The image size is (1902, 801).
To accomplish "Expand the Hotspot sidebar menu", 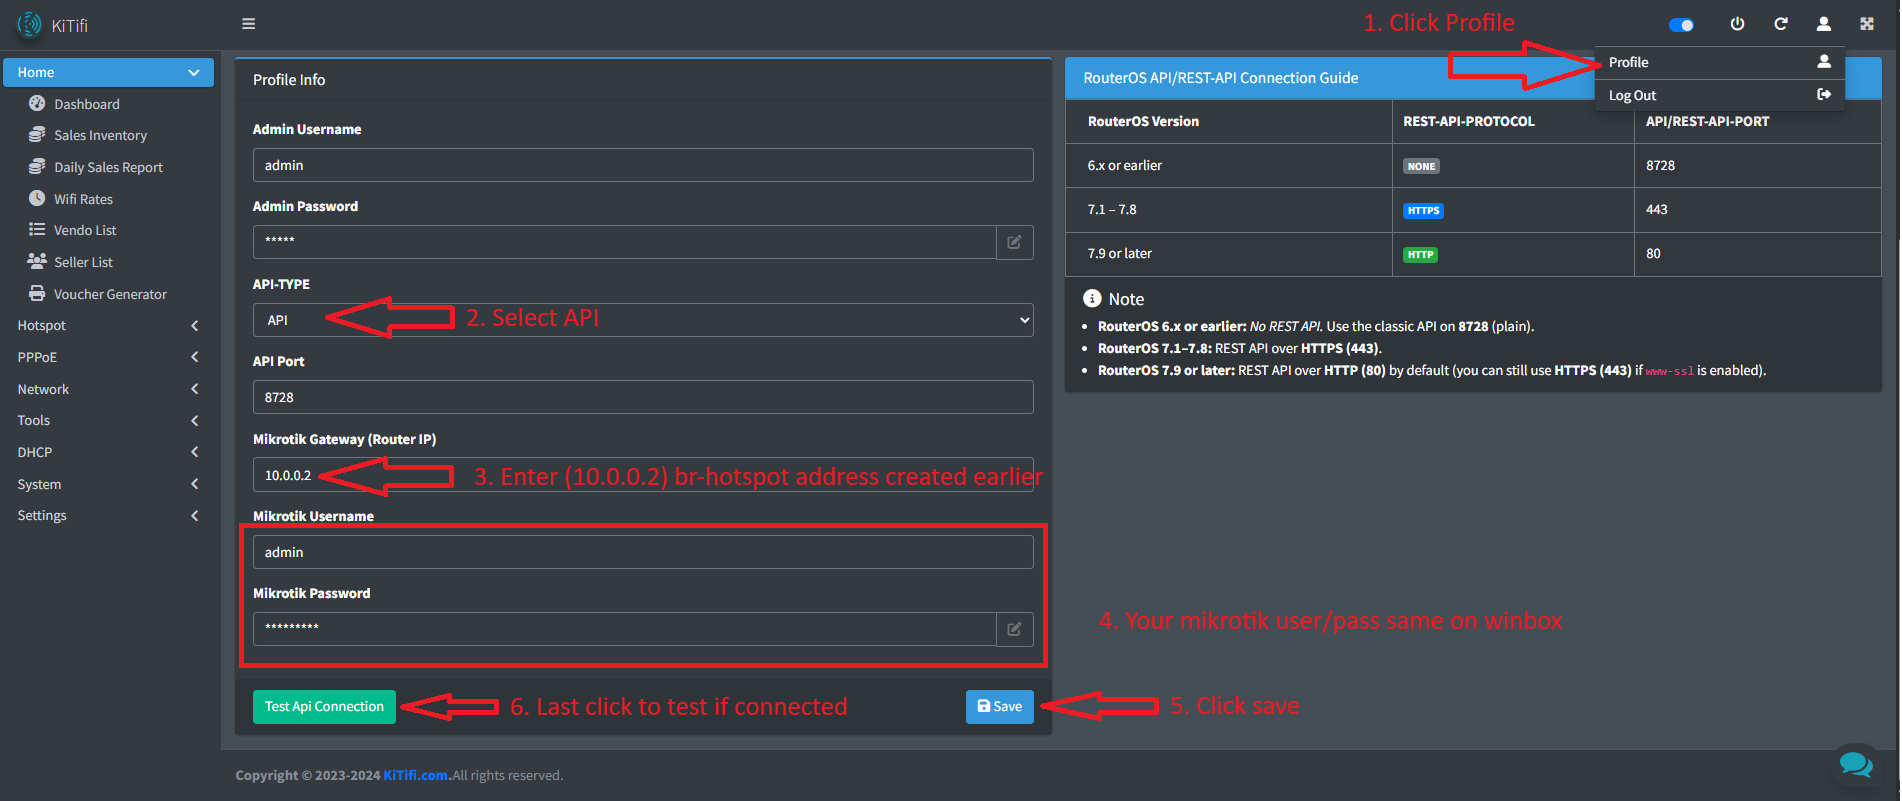I will 108,326.
